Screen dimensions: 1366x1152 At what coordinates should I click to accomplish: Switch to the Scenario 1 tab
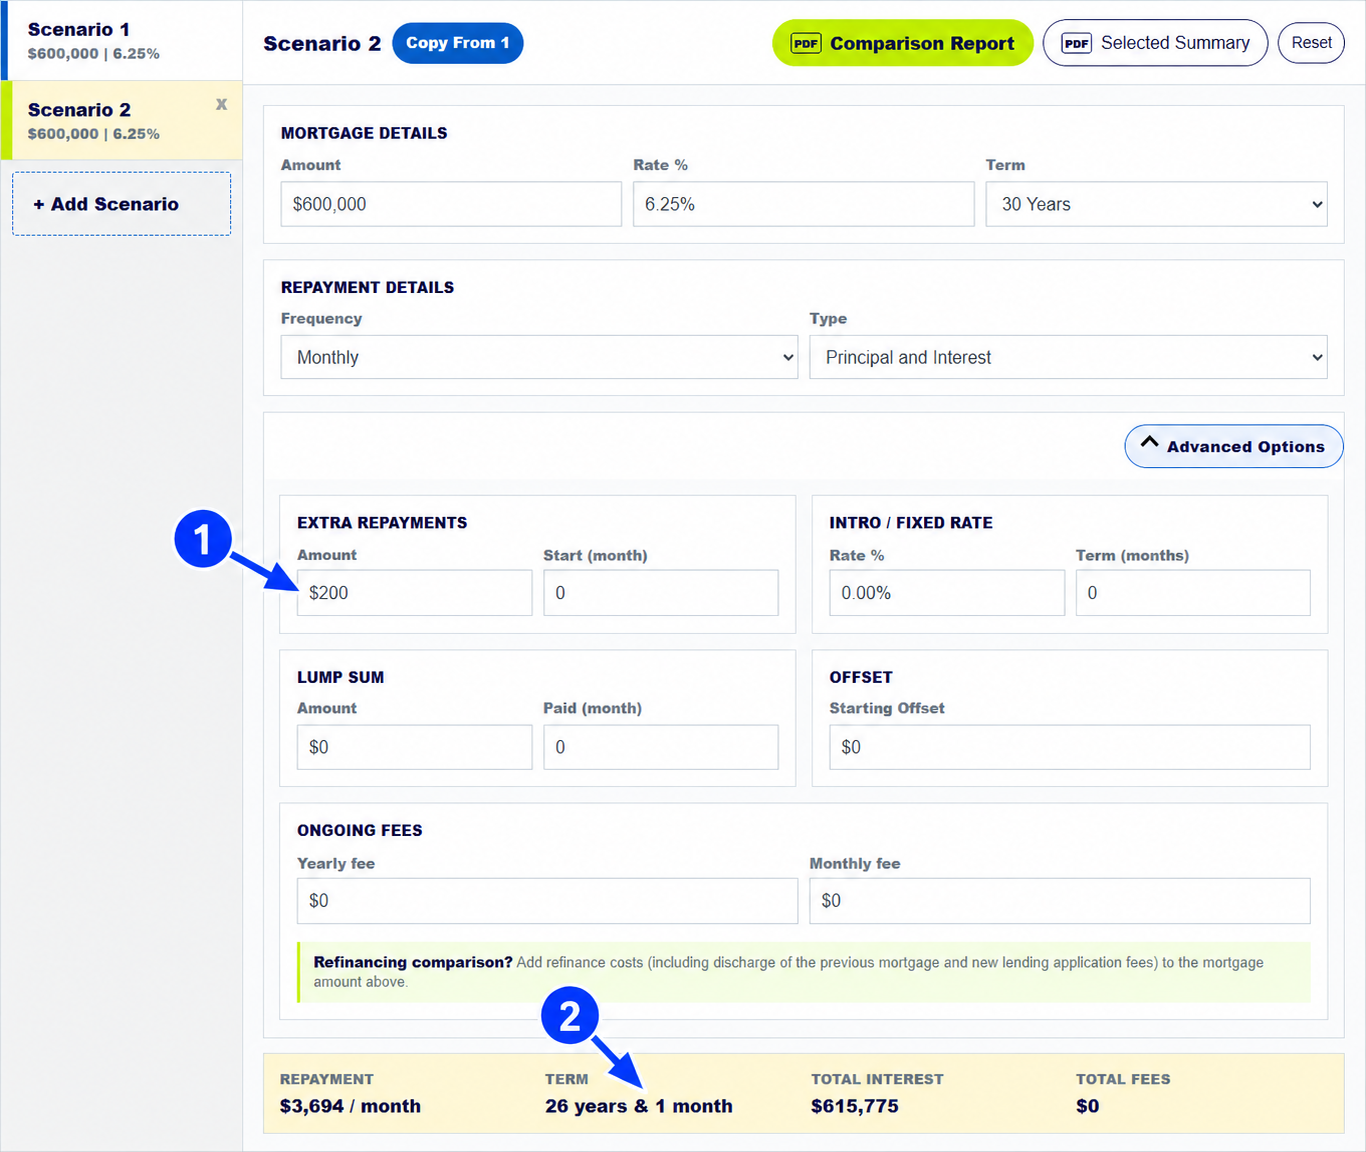point(121,40)
